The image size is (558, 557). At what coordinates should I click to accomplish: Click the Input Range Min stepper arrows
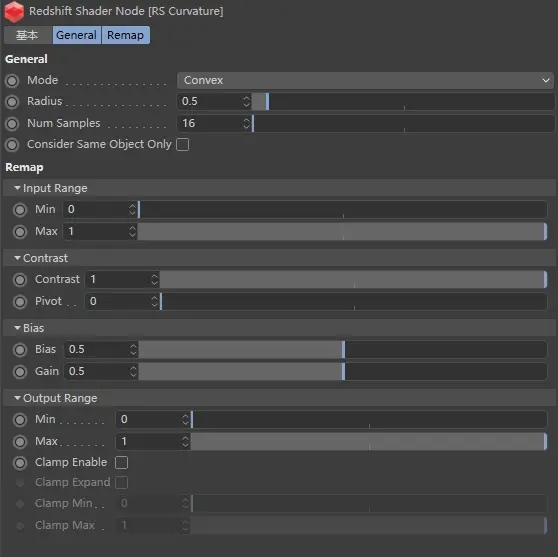pyautogui.click(x=132, y=210)
